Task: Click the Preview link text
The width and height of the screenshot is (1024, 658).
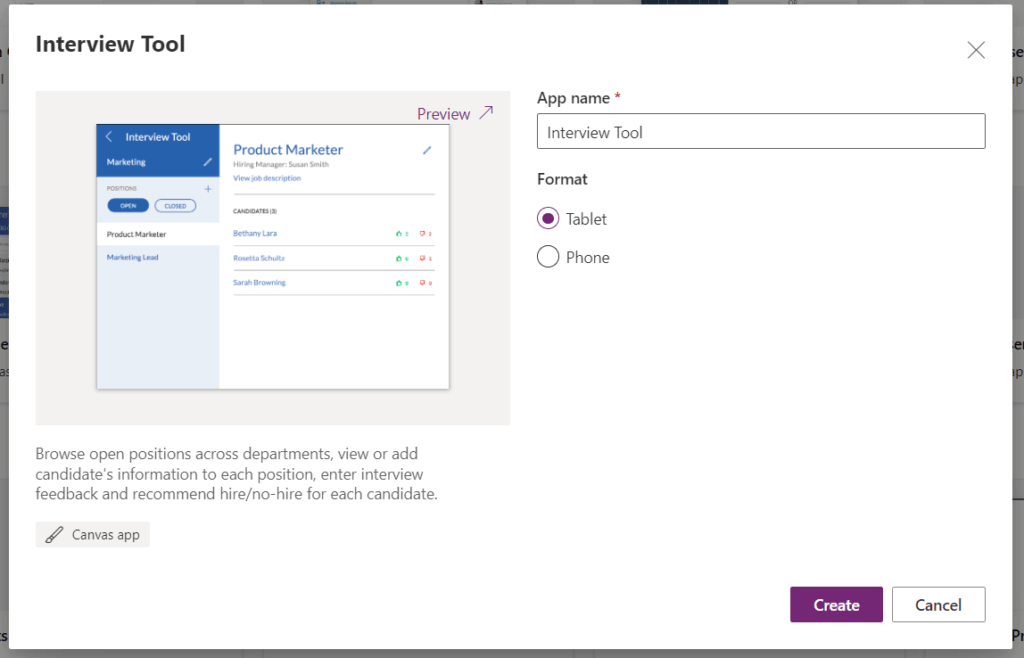Action: 443,114
